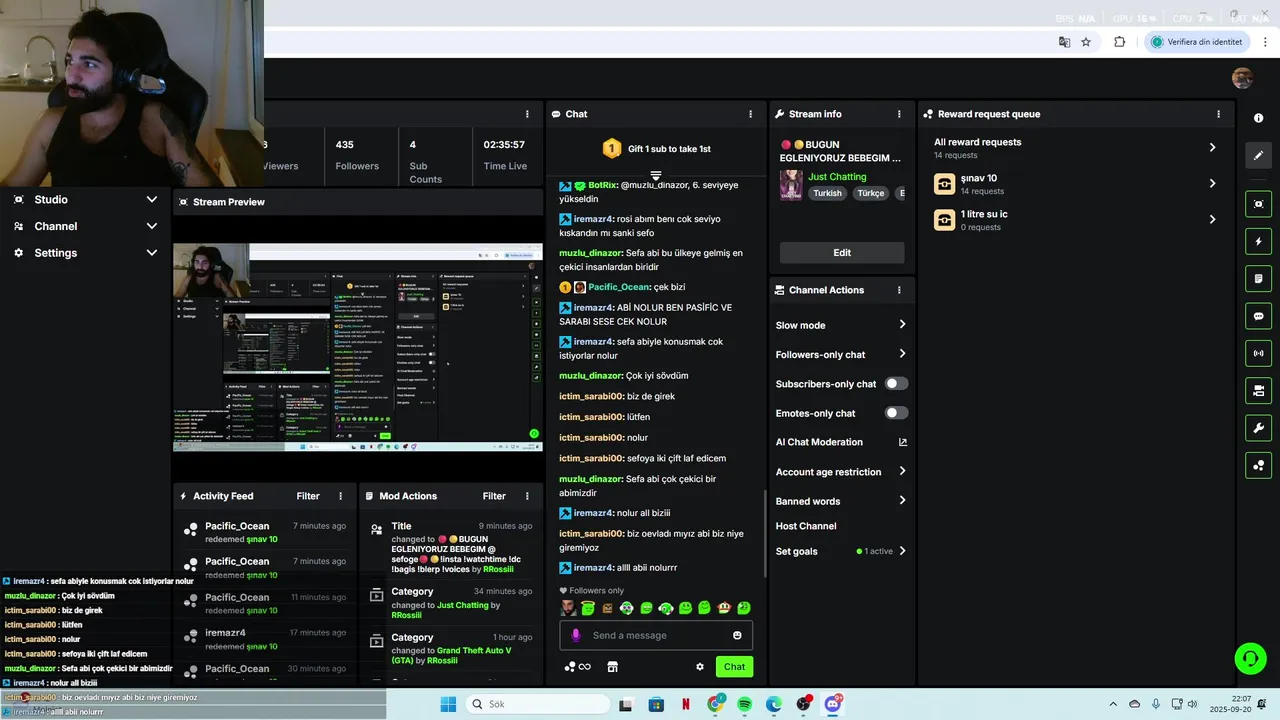The image size is (1280, 720).
Task: Open the shop icon below chat
Action: tap(612, 667)
